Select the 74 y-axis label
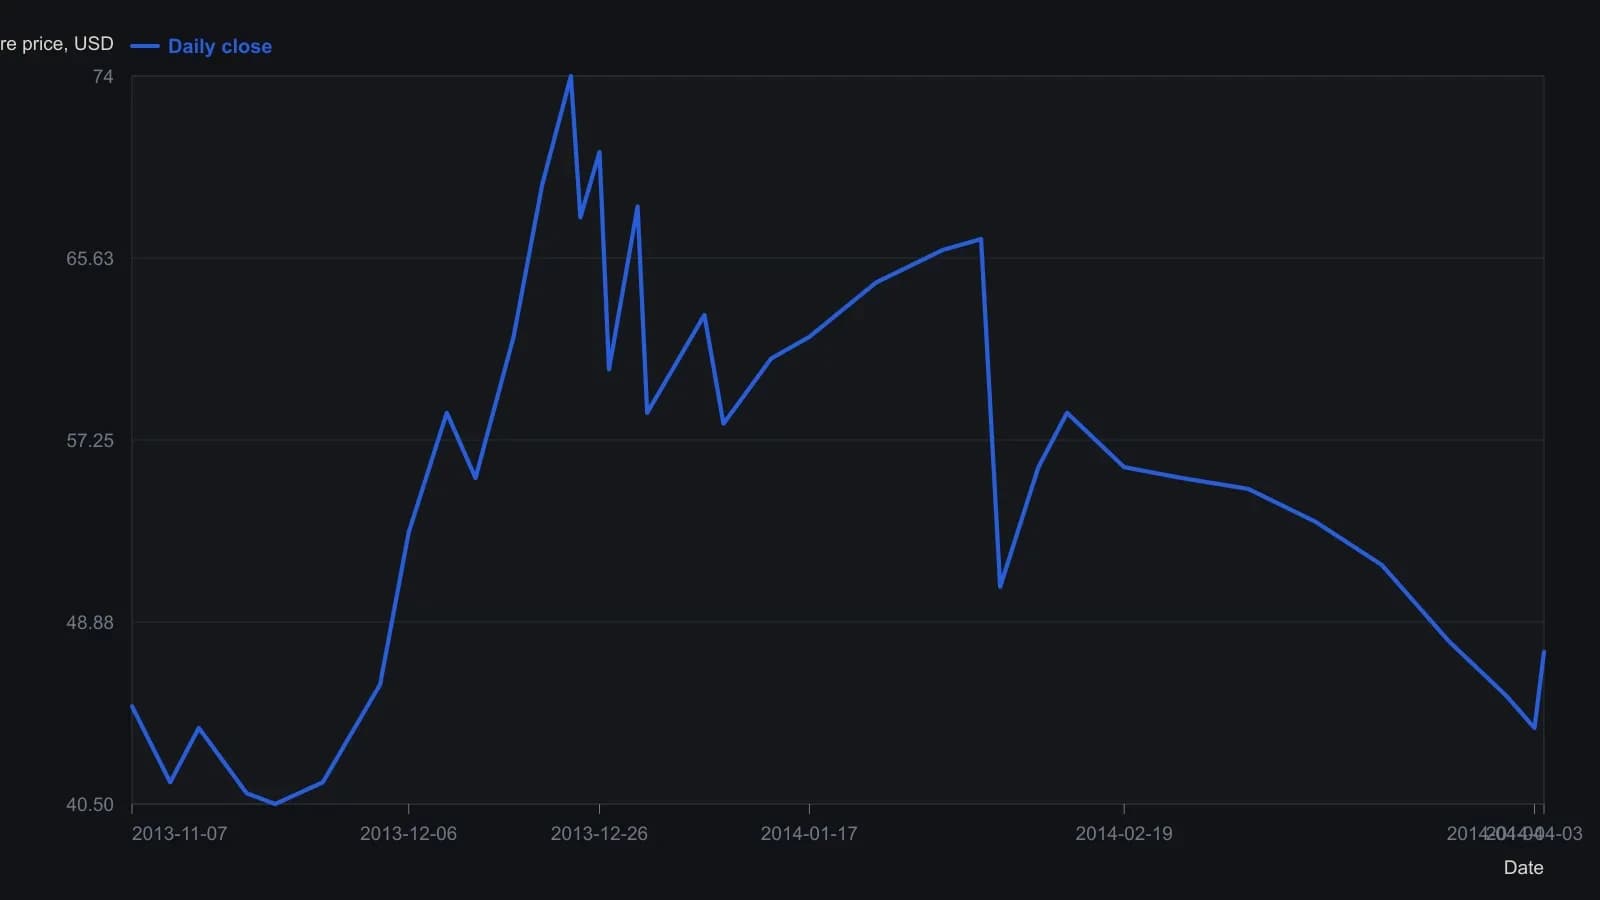 [x=103, y=77]
